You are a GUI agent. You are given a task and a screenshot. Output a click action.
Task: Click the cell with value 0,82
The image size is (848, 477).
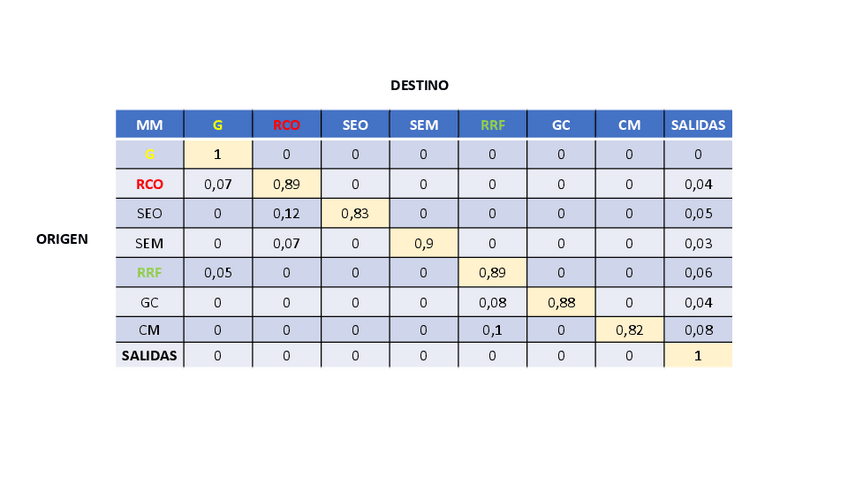click(629, 329)
